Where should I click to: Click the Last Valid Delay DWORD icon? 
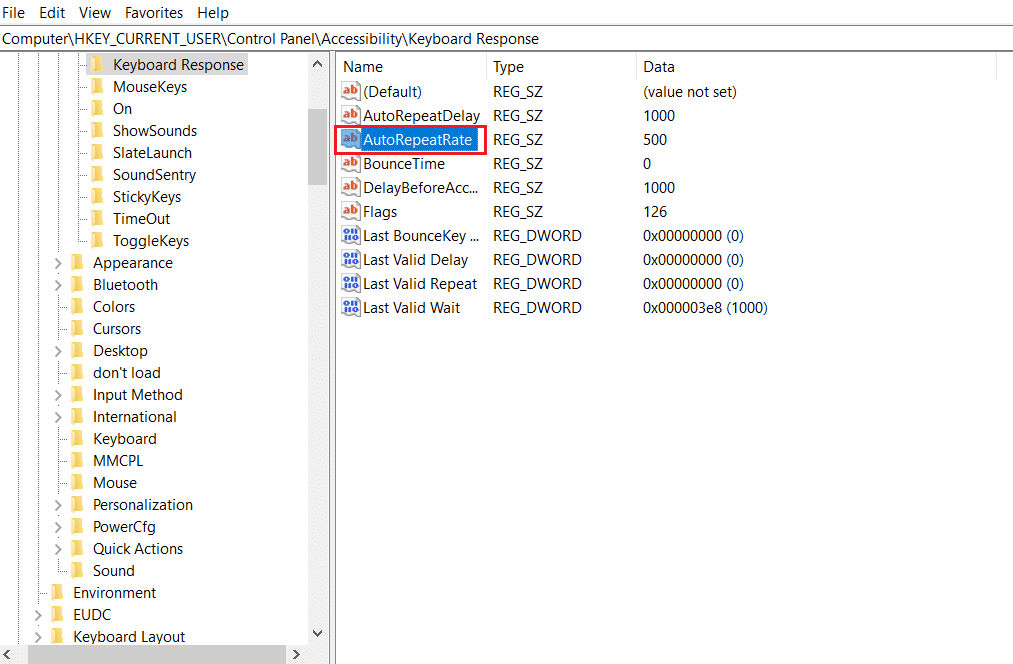pos(350,259)
